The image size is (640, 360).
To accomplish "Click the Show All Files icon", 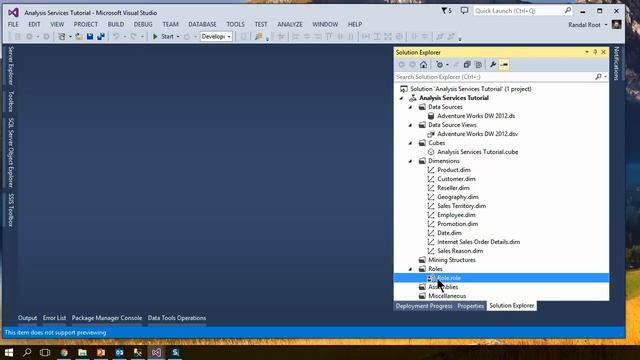I will [x=478, y=64].
